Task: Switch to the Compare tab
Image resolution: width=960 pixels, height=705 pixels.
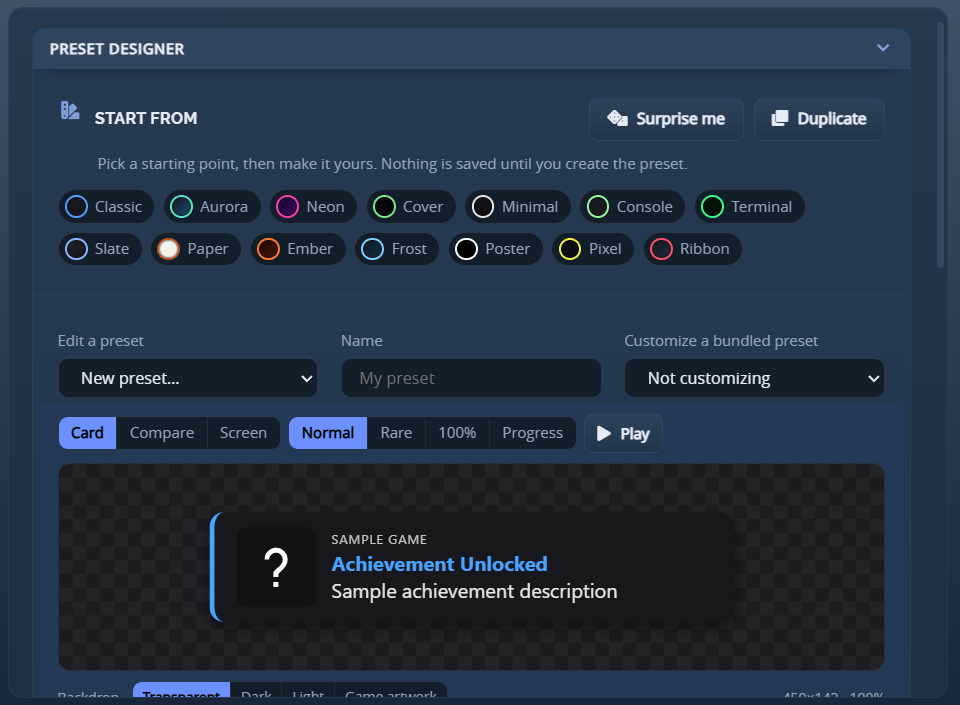Action: [x=162, y=433]
